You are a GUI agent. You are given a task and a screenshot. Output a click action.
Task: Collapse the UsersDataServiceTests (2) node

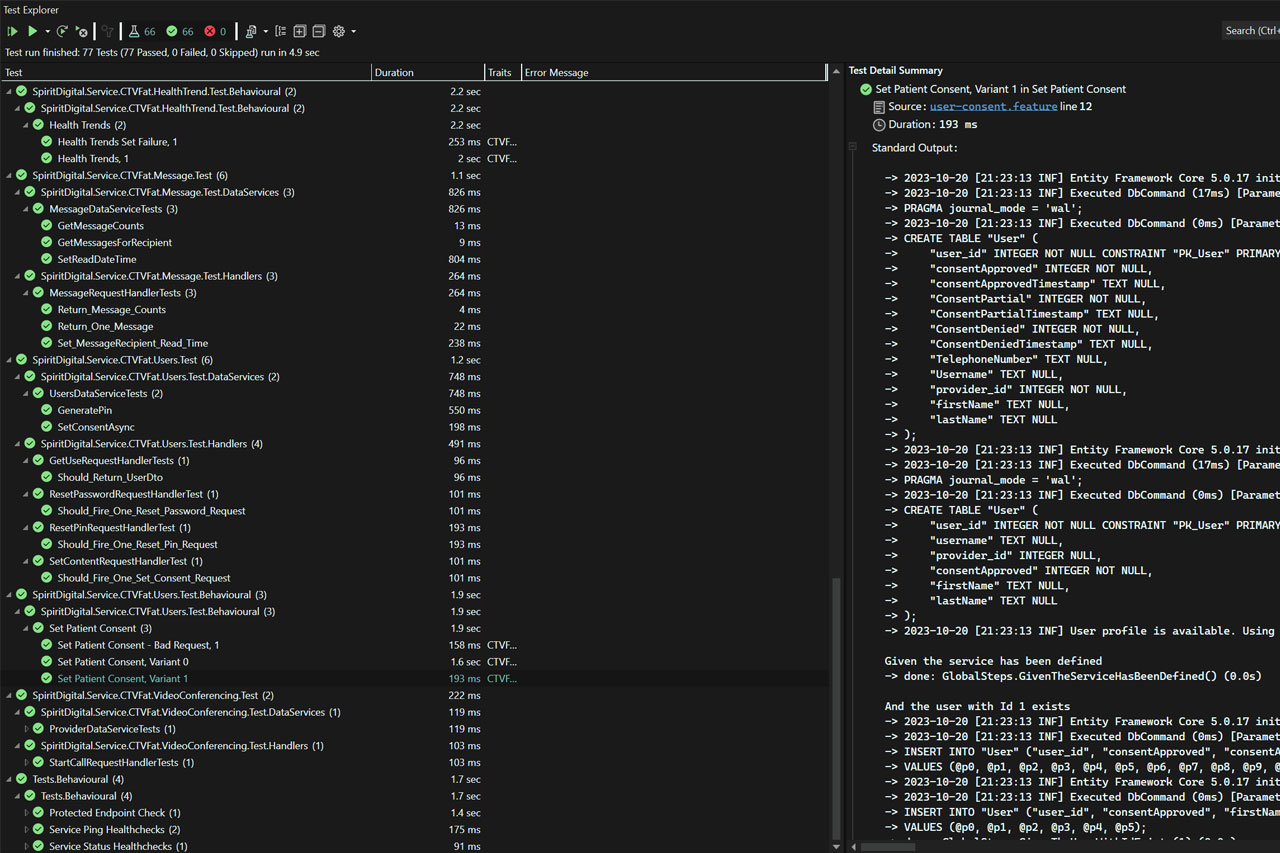(28, 393)
